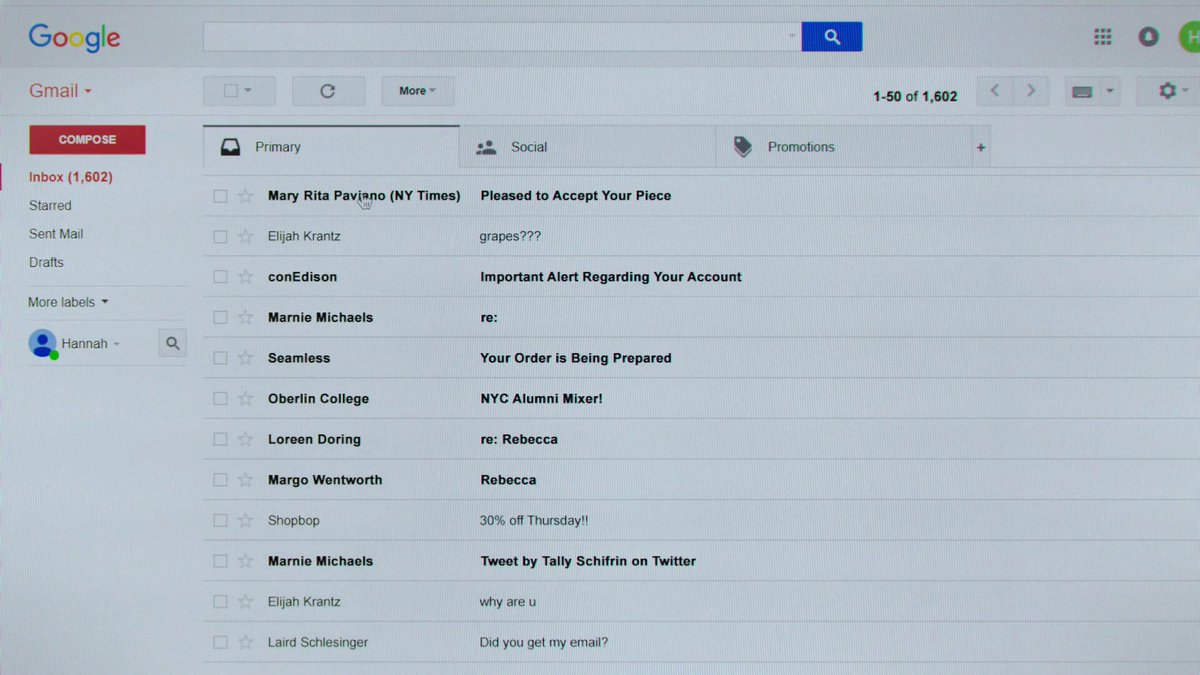Go to older messages arrow
The height and width of the screenshot is (675, 1200).
[x=1031, y=91]
